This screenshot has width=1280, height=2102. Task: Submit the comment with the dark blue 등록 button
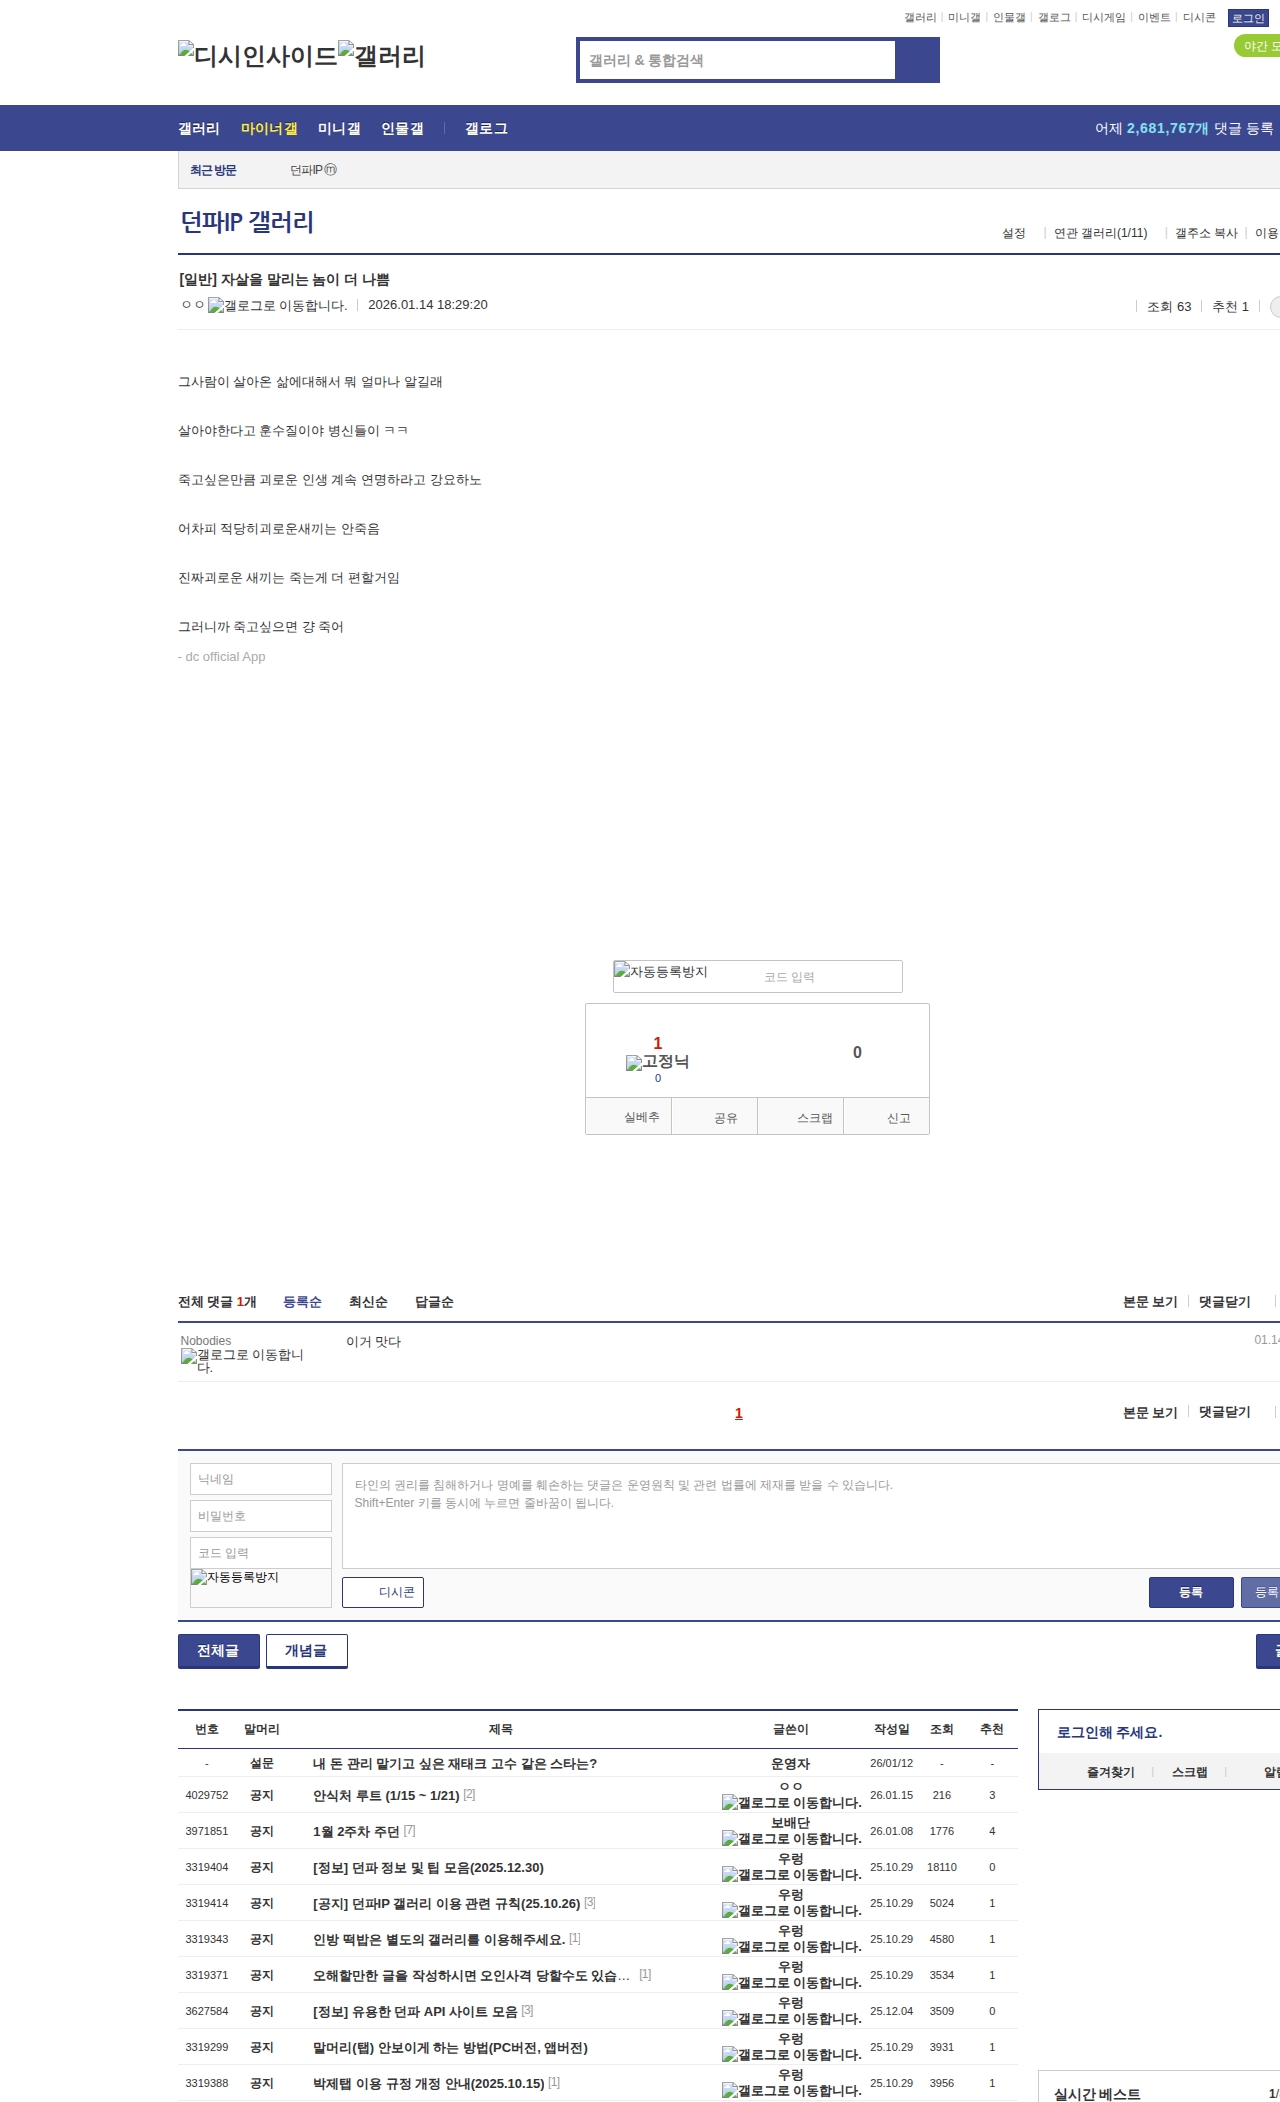[1191, 1592]
